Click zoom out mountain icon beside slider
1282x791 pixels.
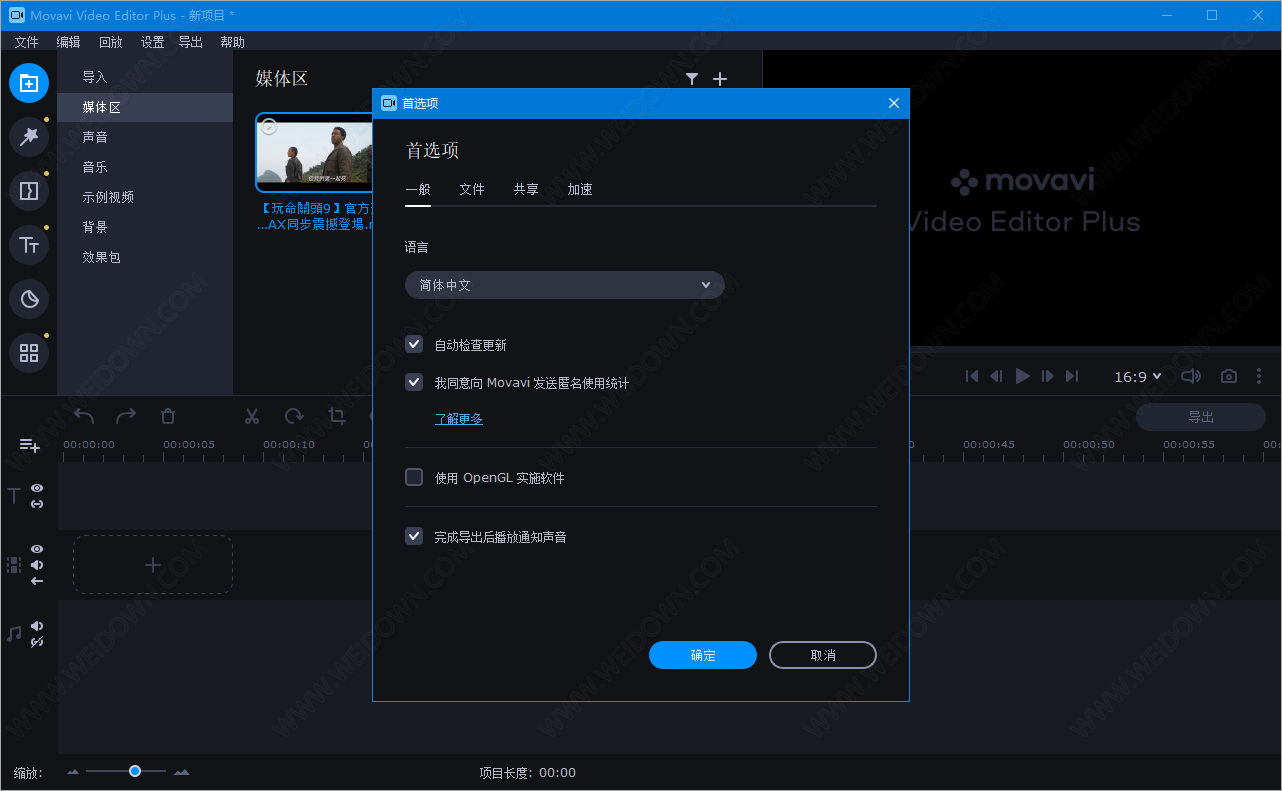(x=72, y=772)
